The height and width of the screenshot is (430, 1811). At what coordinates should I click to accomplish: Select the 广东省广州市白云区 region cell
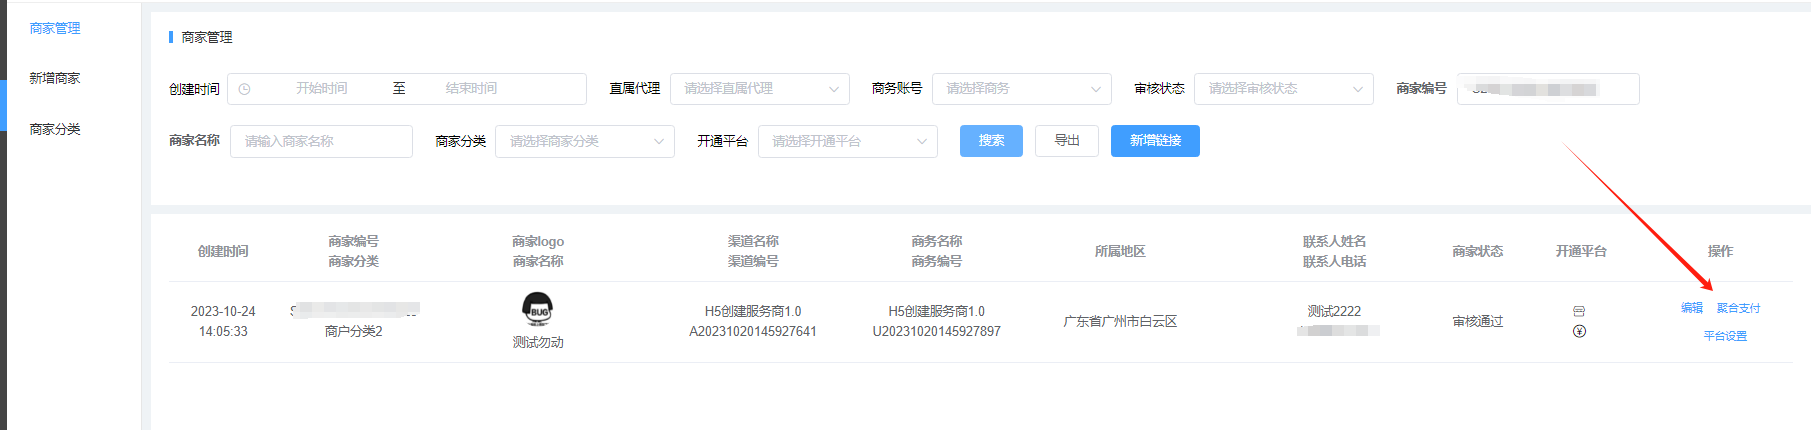pos(1120,321)
